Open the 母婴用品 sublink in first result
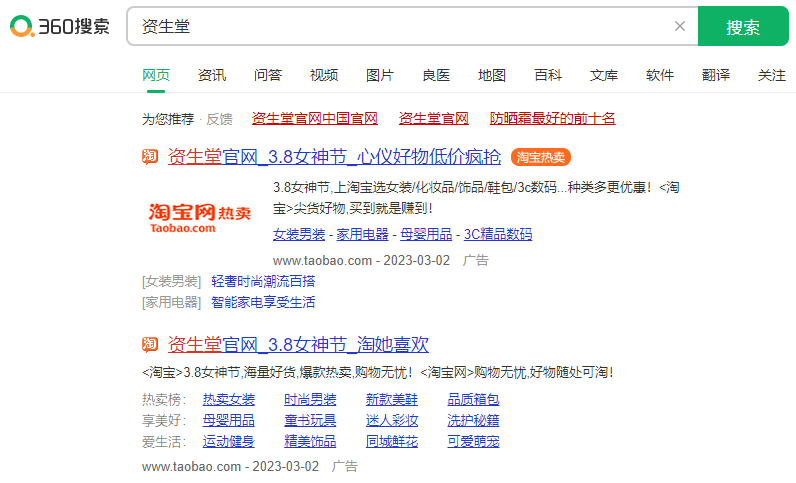 [426, 234]
